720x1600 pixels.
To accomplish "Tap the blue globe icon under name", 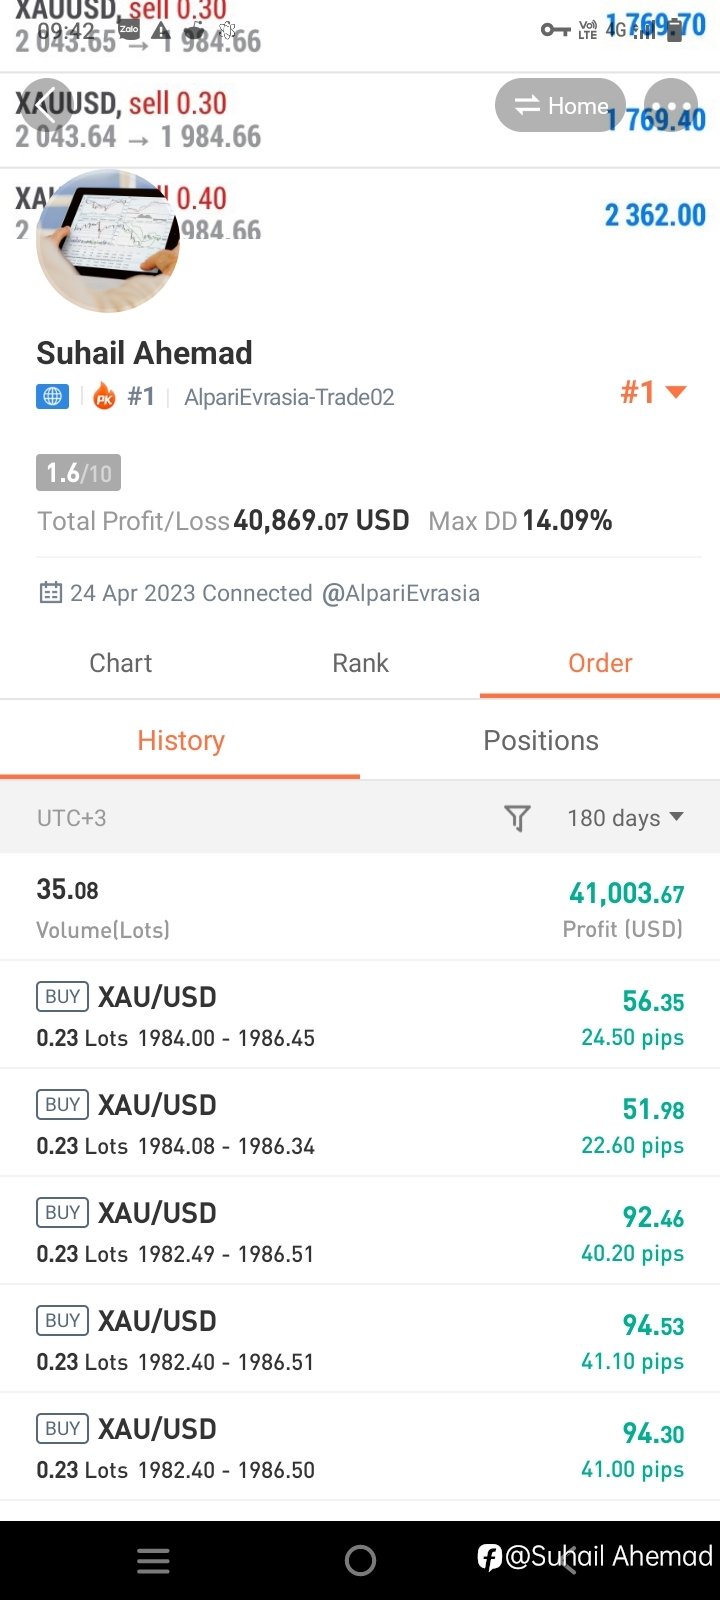I will [x=52, y=397].
